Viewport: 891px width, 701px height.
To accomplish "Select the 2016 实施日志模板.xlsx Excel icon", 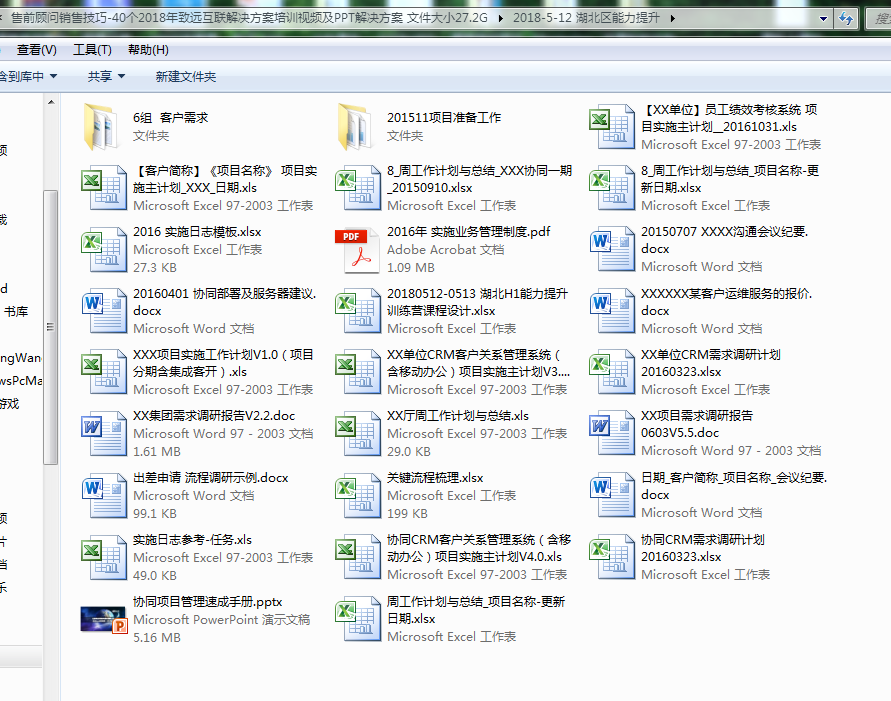I will pos(104,249).
